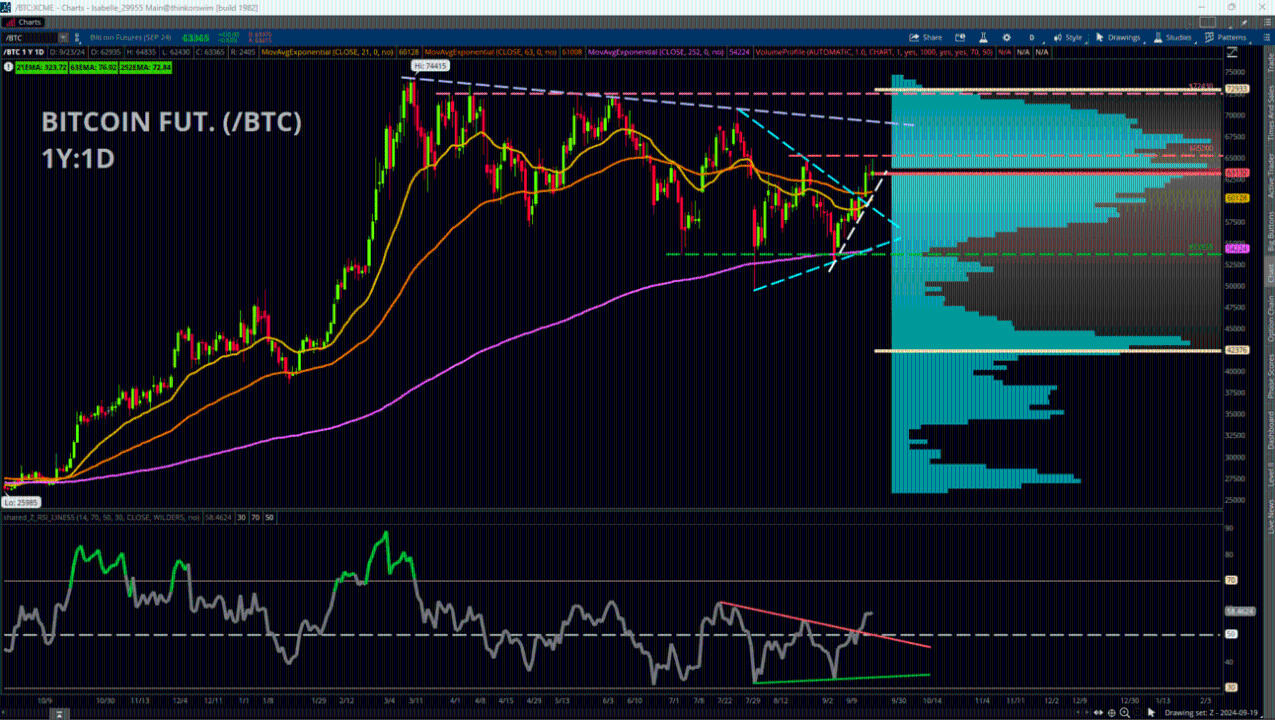The image size is (1275, 720).
Task: Open the Trade side panel tab
Action: [1270, 60]
